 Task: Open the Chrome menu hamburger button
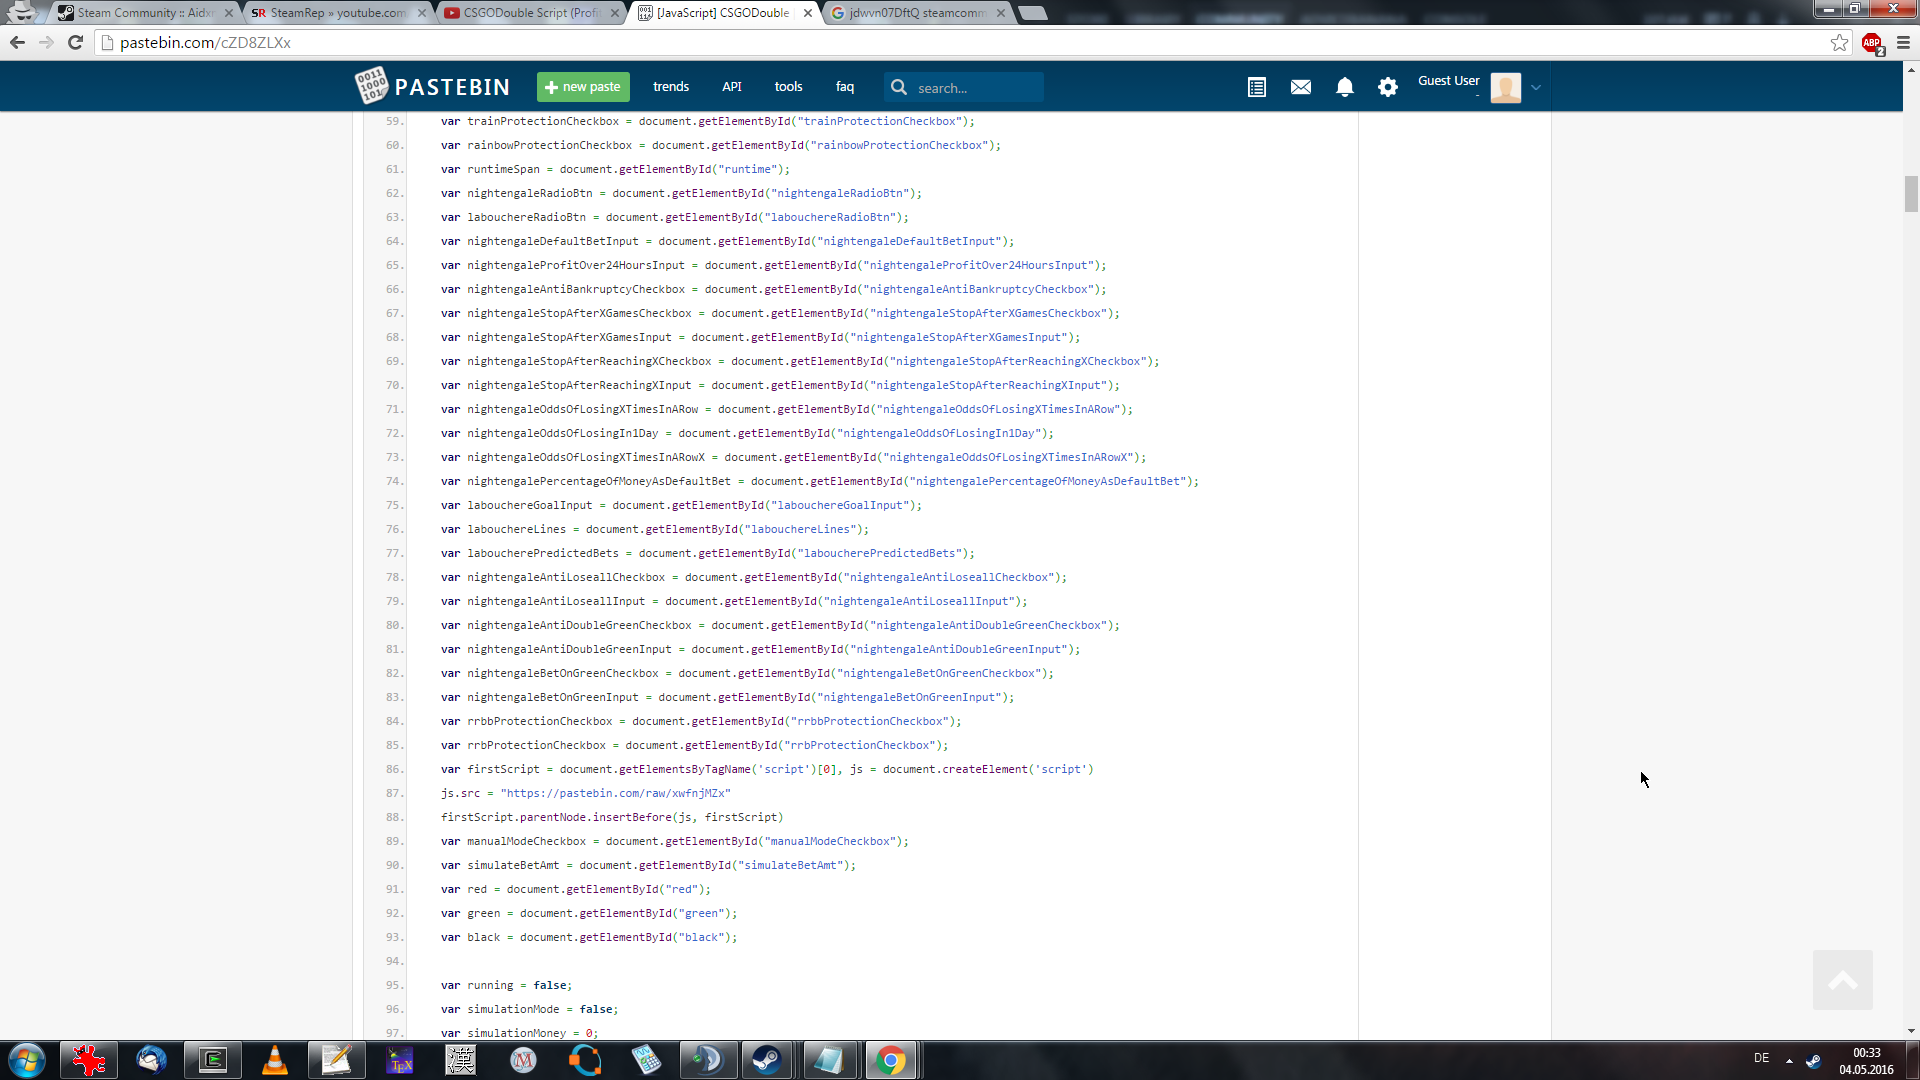(1903, 43)
